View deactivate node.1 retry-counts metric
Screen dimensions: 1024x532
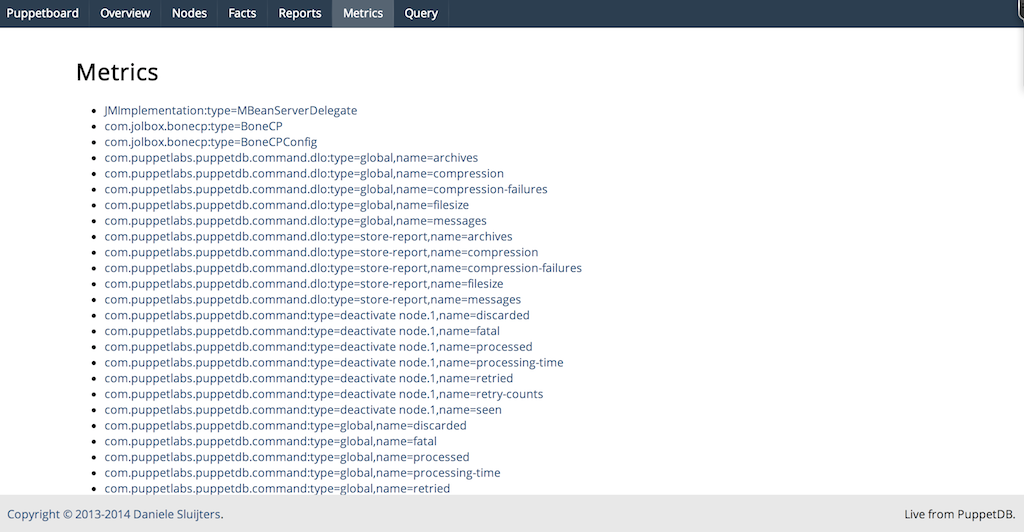click(324, 394)
